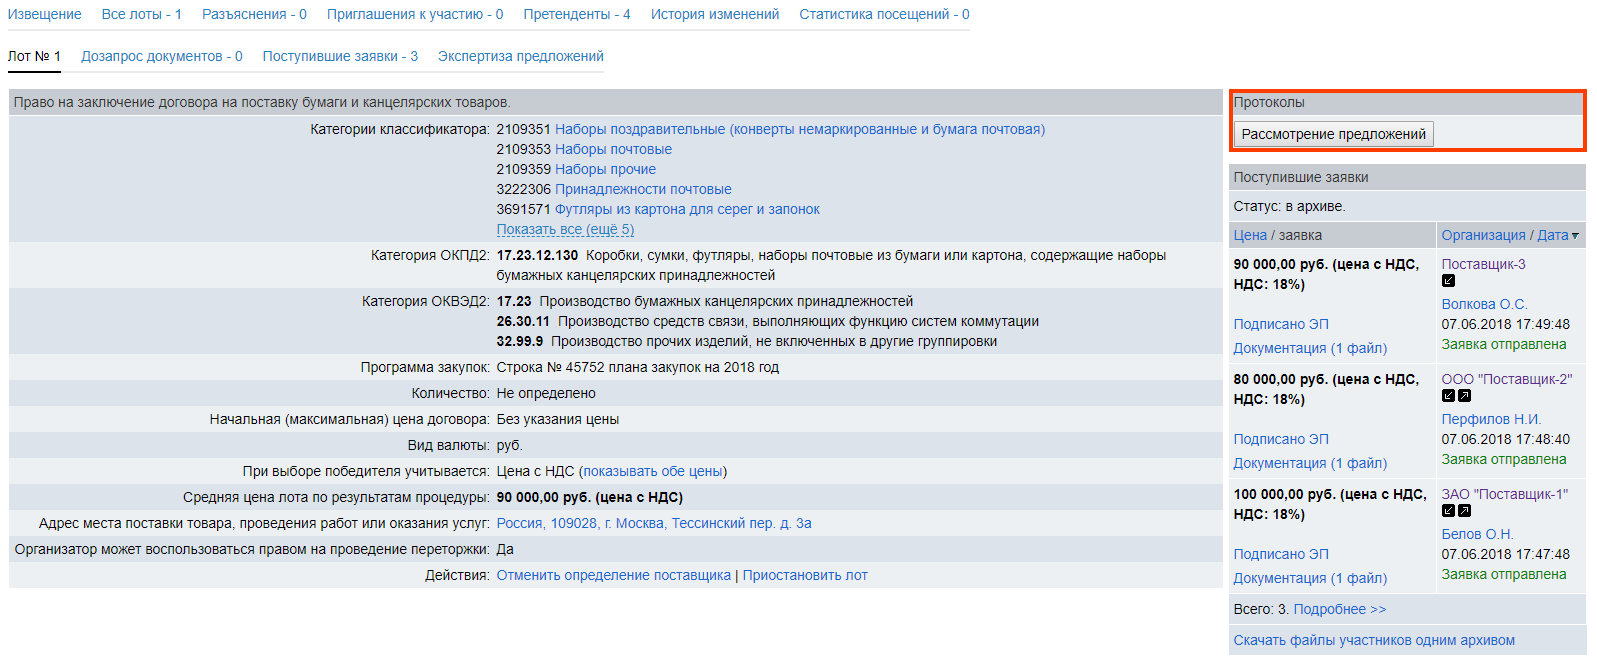Switch to the Претенденты - 4 tab
The height and width of the screenshot is (666, 1597).
(576, 14)
